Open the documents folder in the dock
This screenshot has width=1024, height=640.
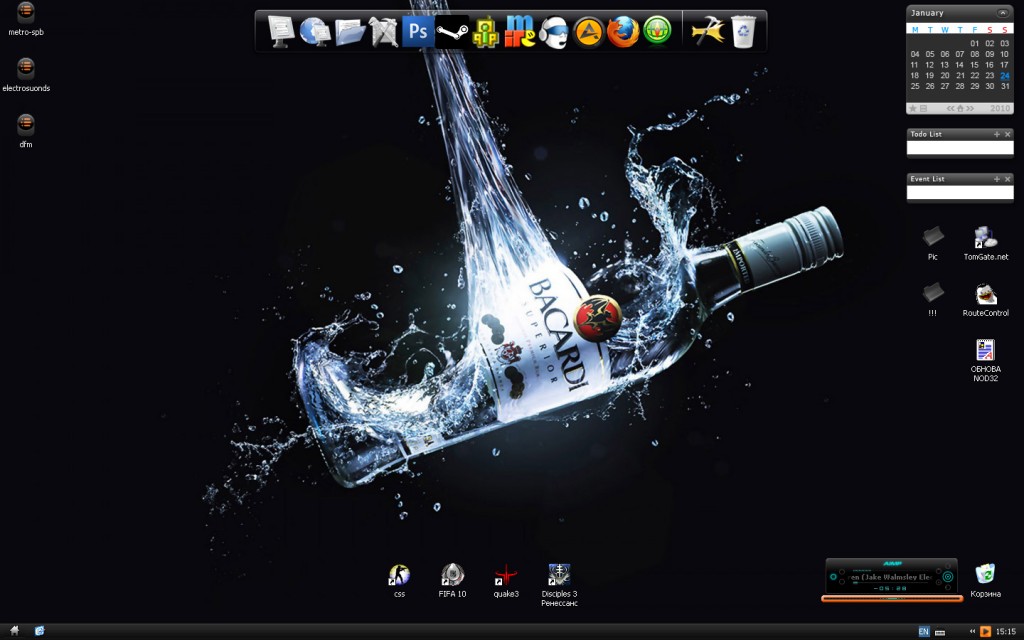(350, 32)
